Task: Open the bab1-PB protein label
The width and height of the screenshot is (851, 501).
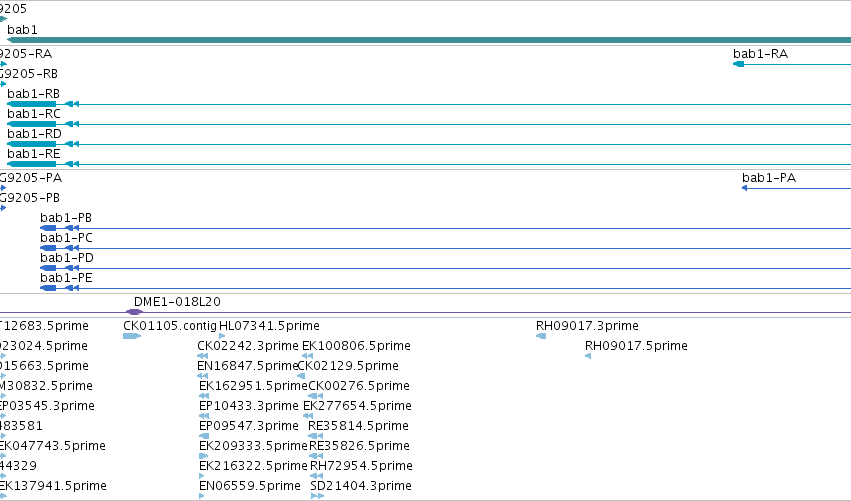Action: (x=66, y=218)
